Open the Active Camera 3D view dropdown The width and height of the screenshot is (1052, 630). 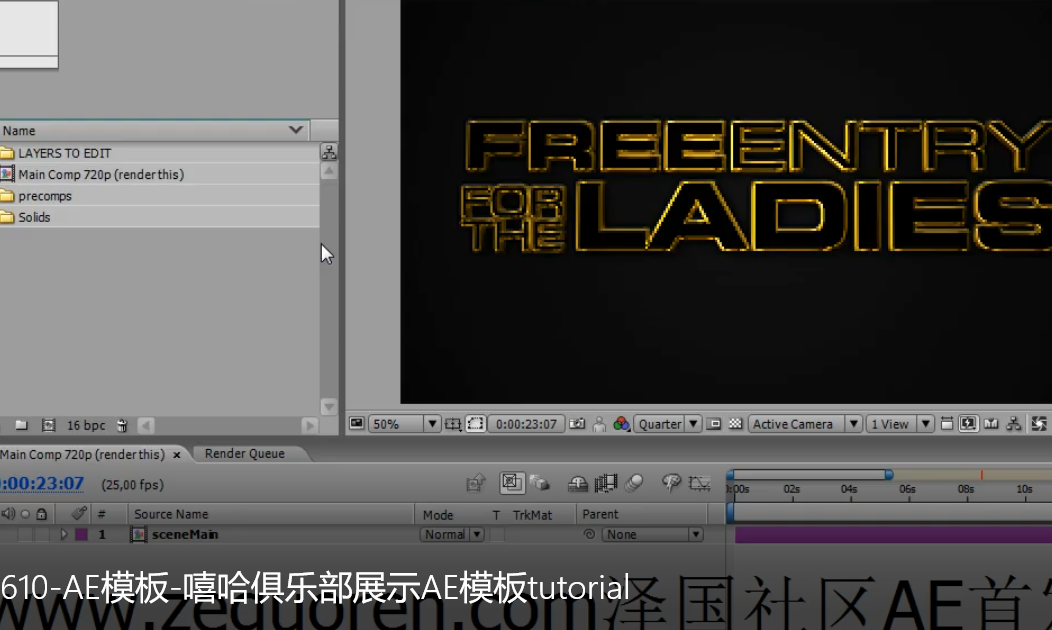(804, 424)
